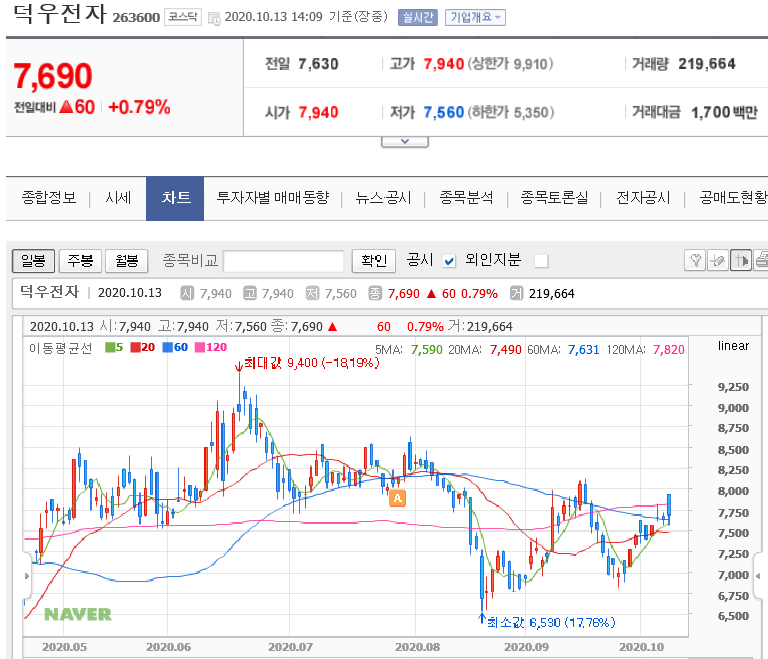Viewport: 768px width, 659px height.
Task: Click the 5MA value 7,590
Action: 426,350
